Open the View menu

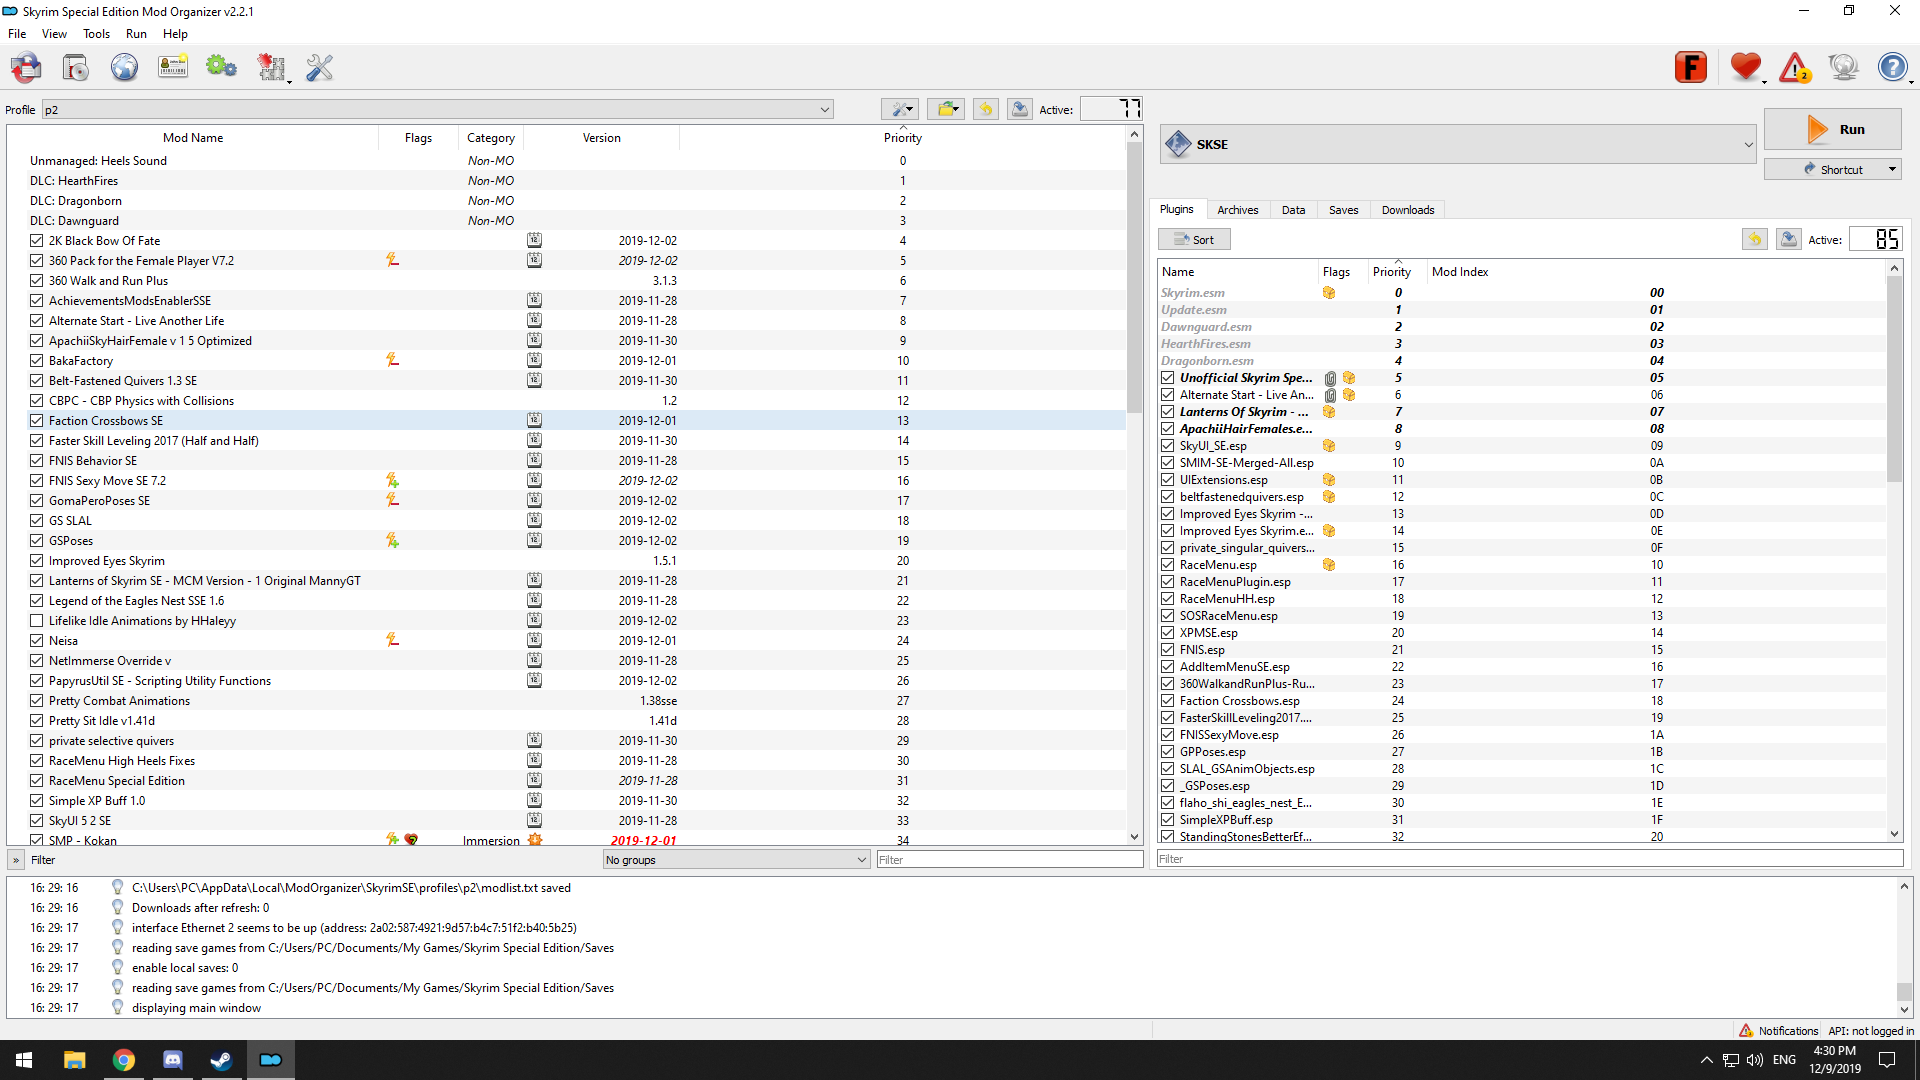coord(54,34)
